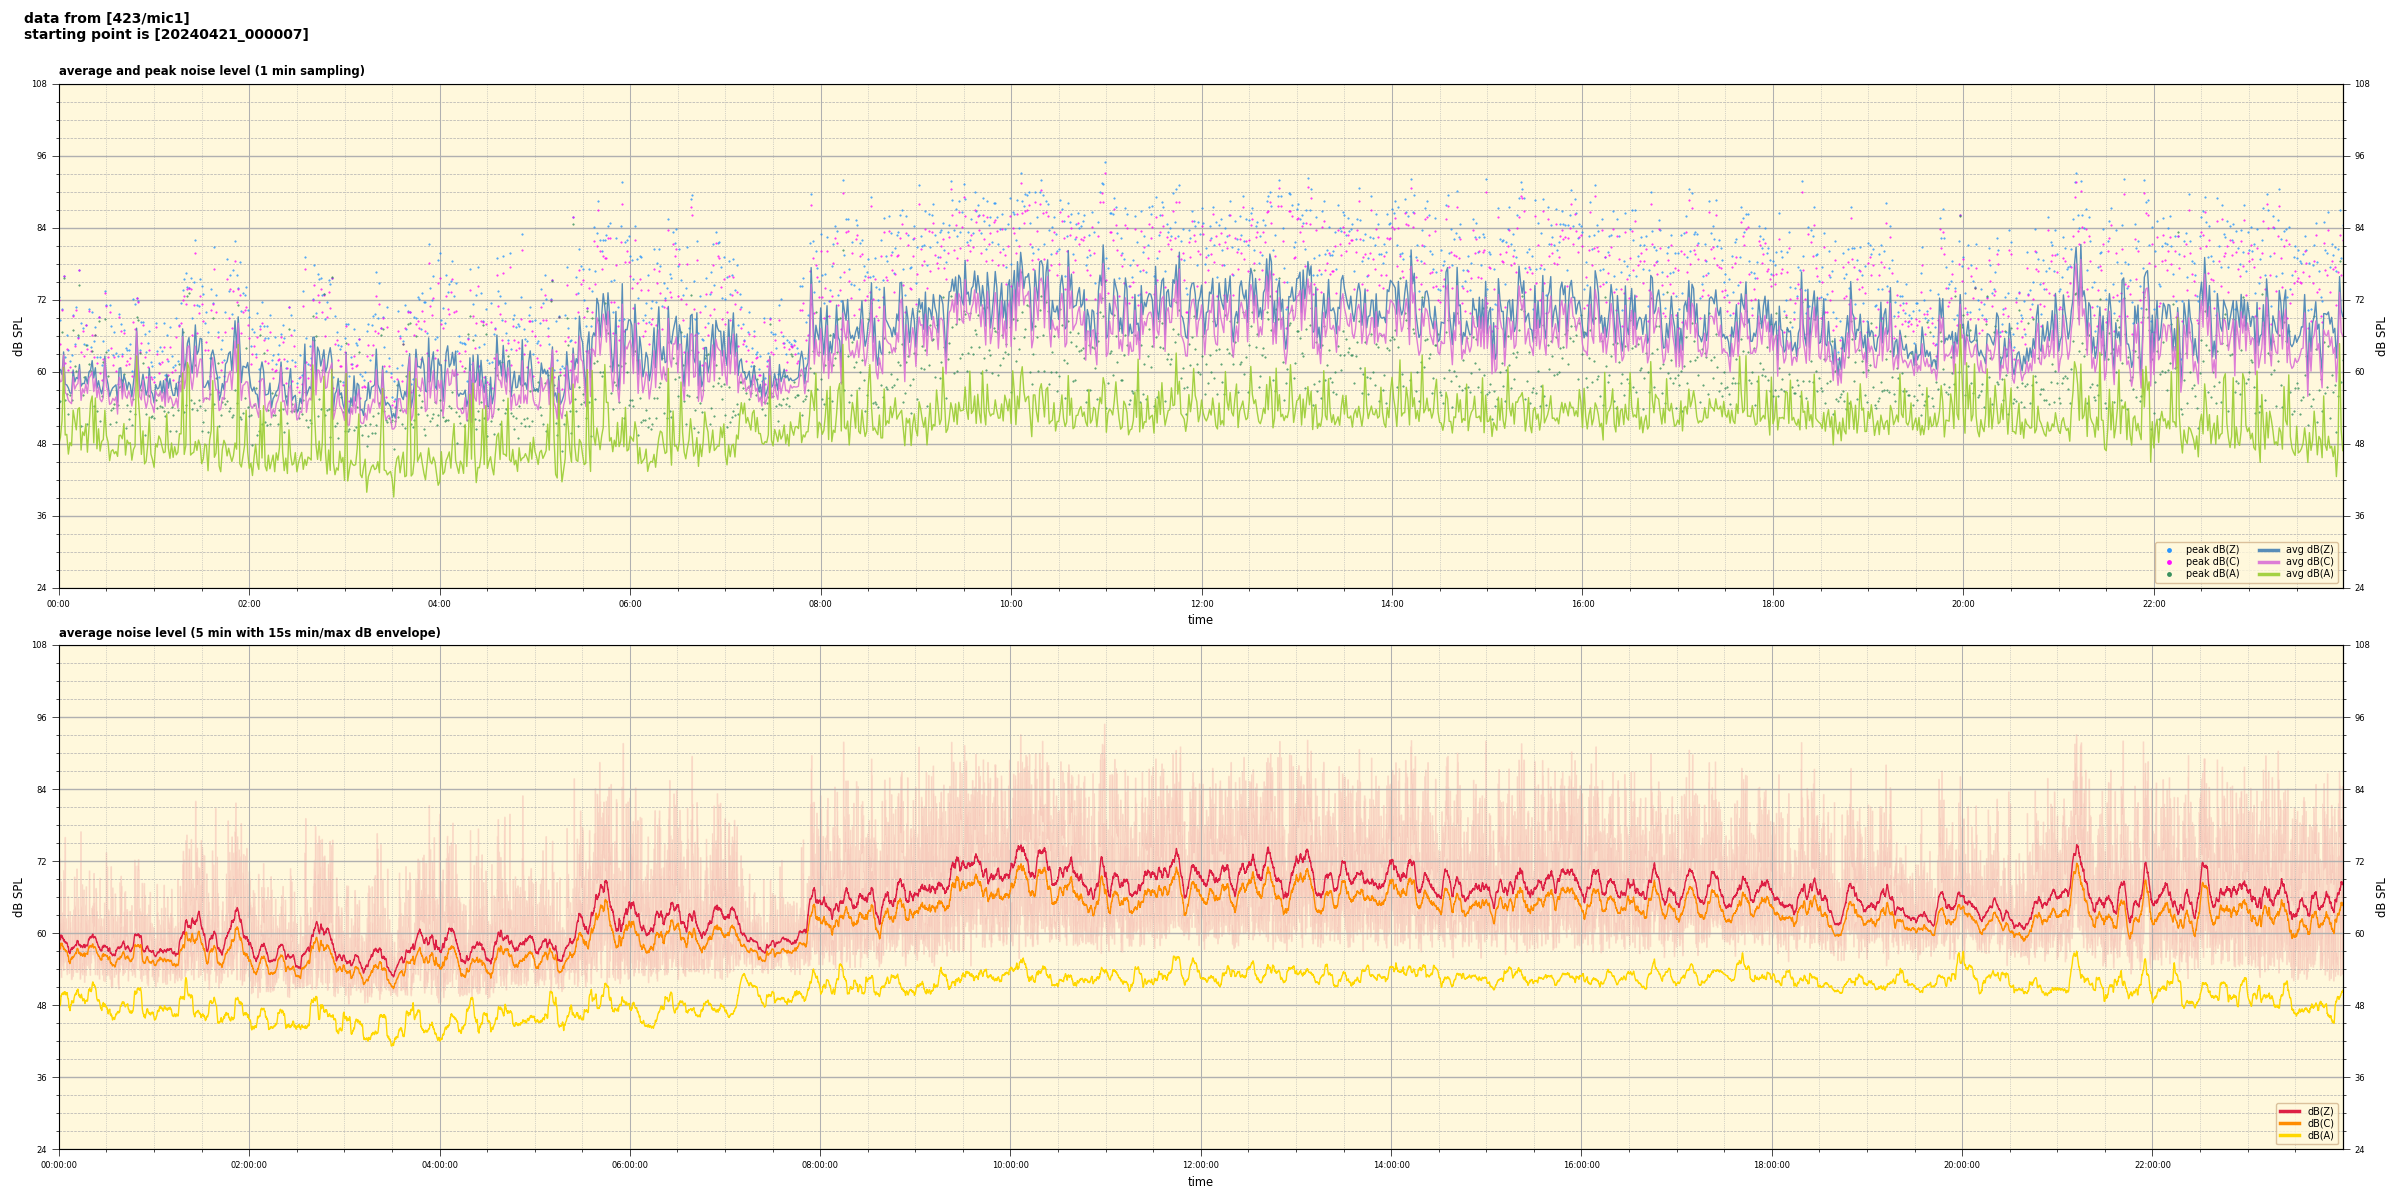Select the avg dB(A) legend line sample
The image size is (2400, 1200).
[x=2268, y=574]
